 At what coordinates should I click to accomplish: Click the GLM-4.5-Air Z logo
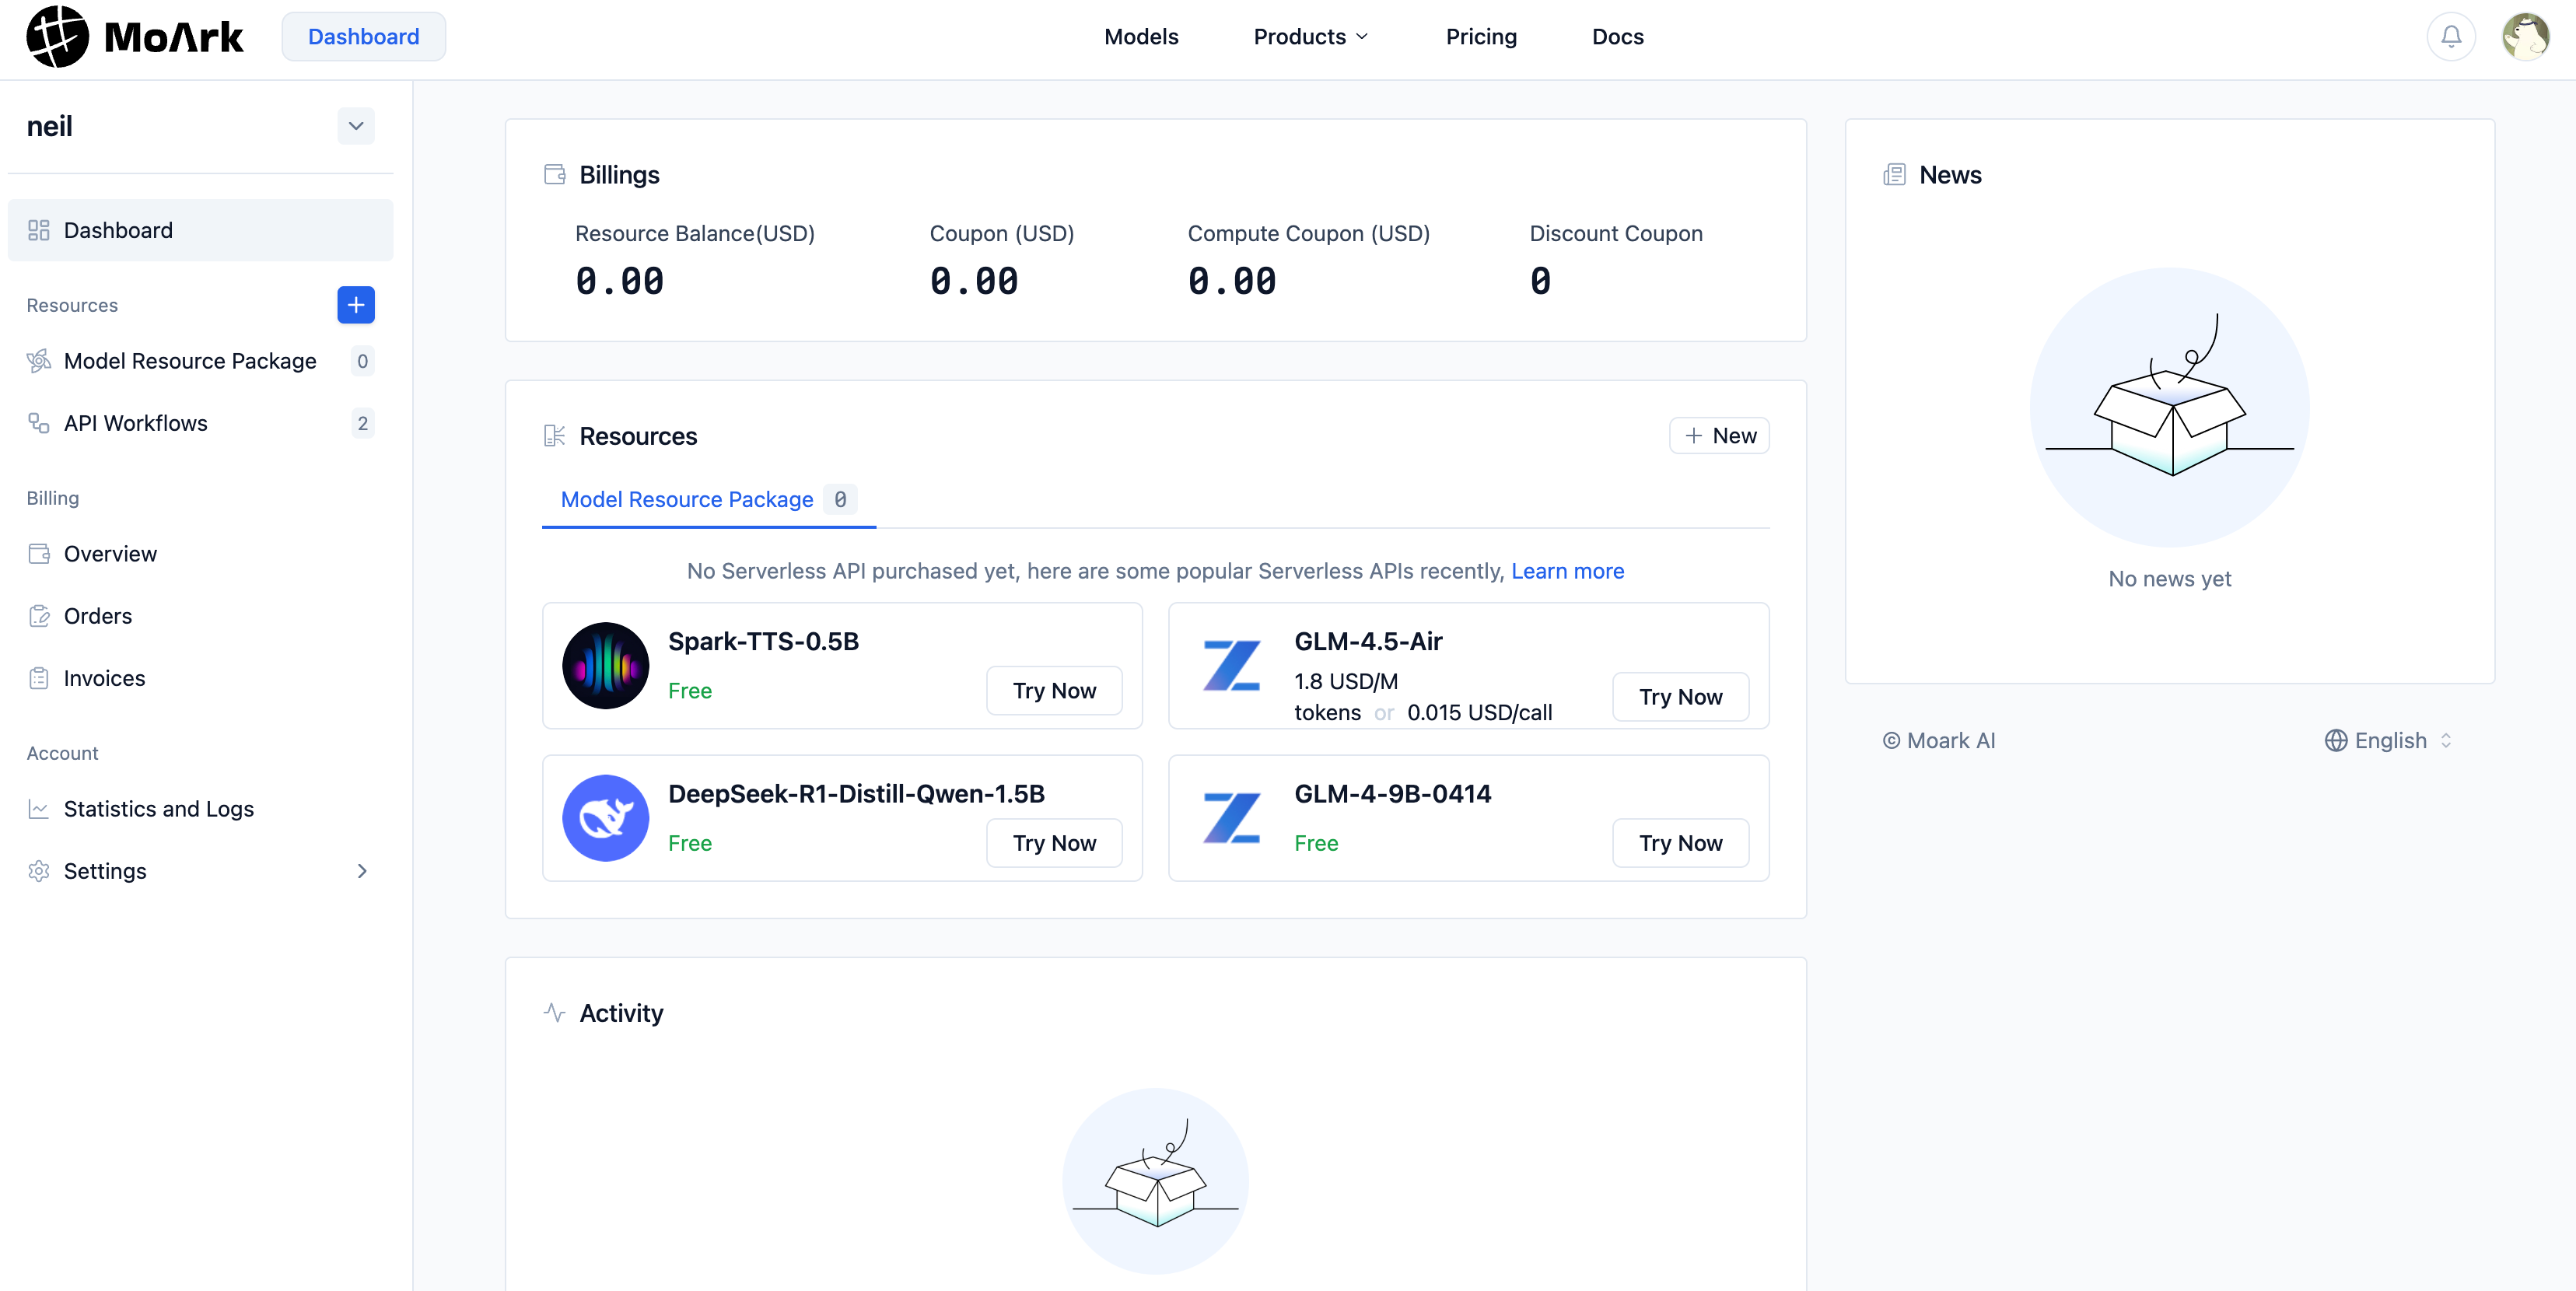pyautogui.click(x=1231, y=666)
